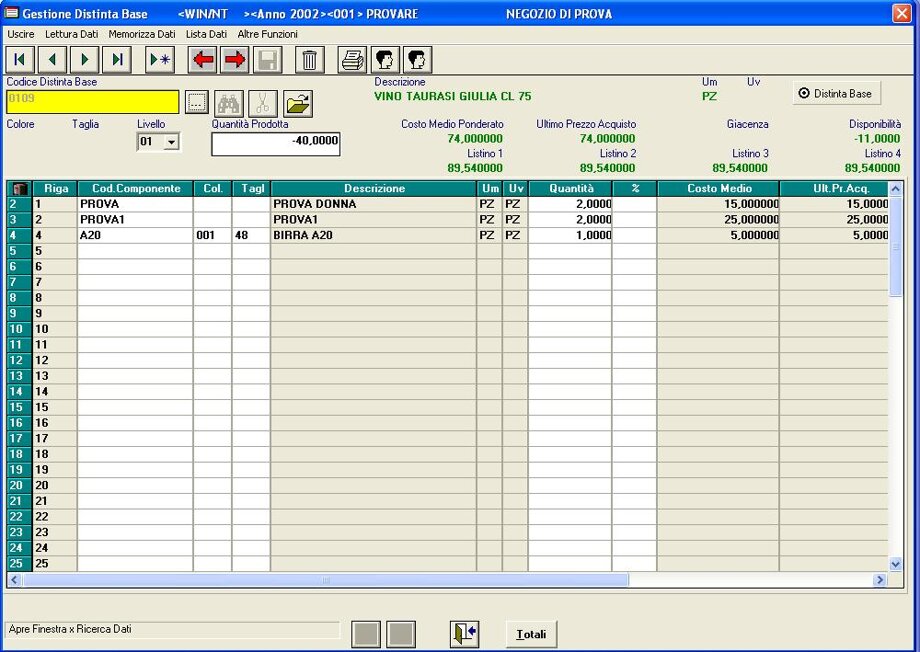This screenshot has width=920, height=652.
Task: Click the Totali button
Action: 531,634
